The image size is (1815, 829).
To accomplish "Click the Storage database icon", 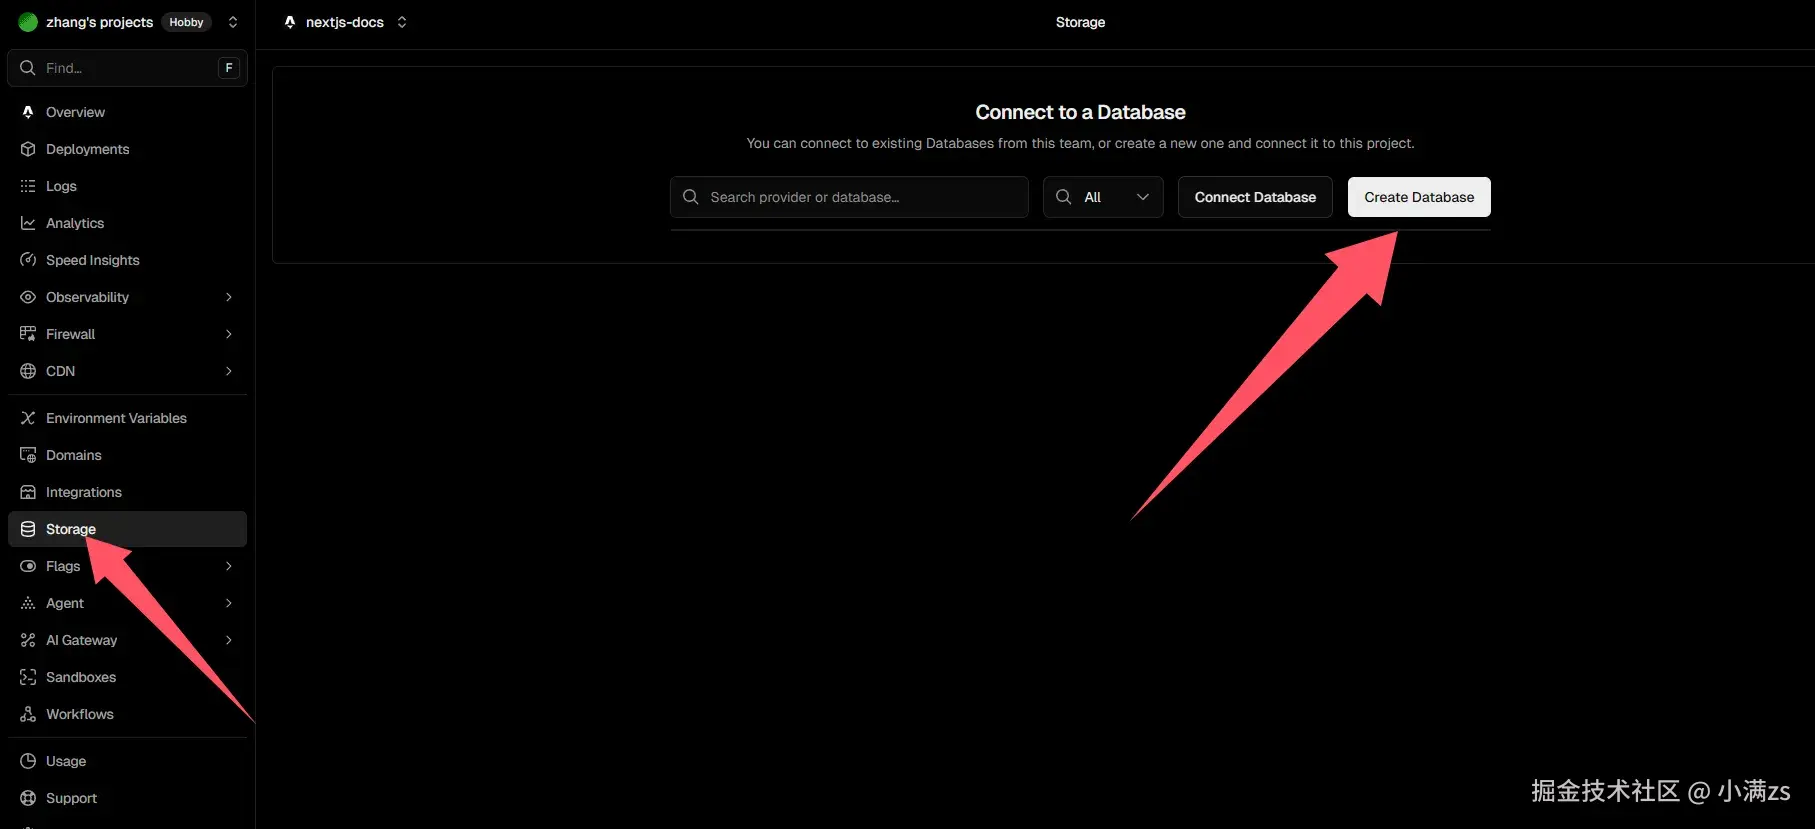I will click(28, 529).
